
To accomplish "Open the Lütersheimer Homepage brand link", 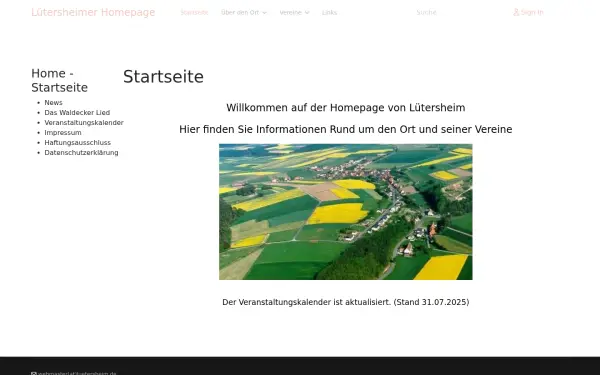I will click(x=93, y=12).
